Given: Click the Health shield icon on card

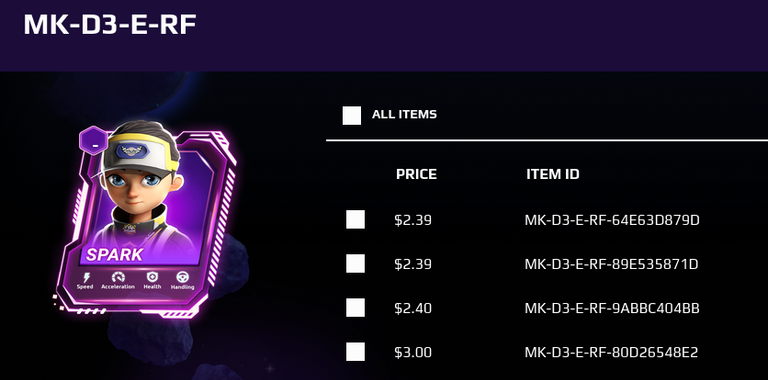Looking at the screenshot, I should pyautogui.click(x=152, y=277).
